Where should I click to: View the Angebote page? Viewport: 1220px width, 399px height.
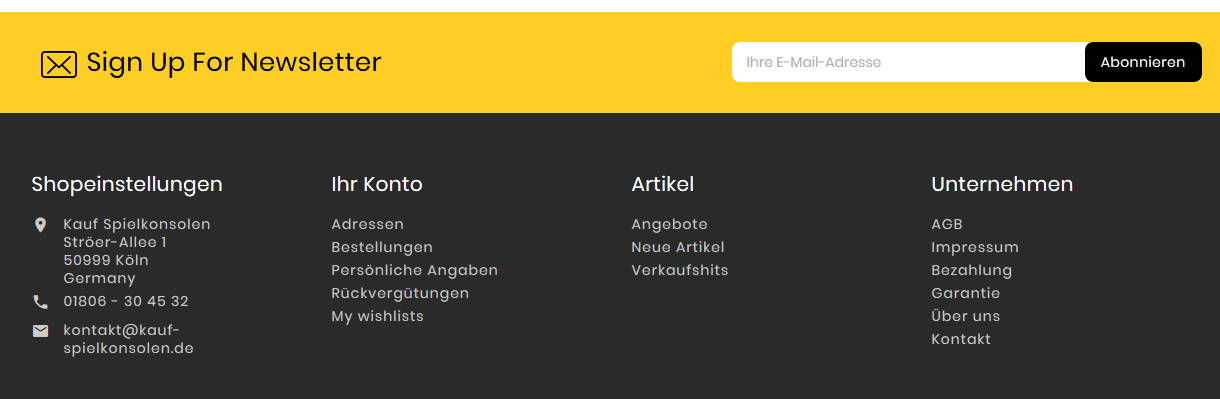point(669,224)
